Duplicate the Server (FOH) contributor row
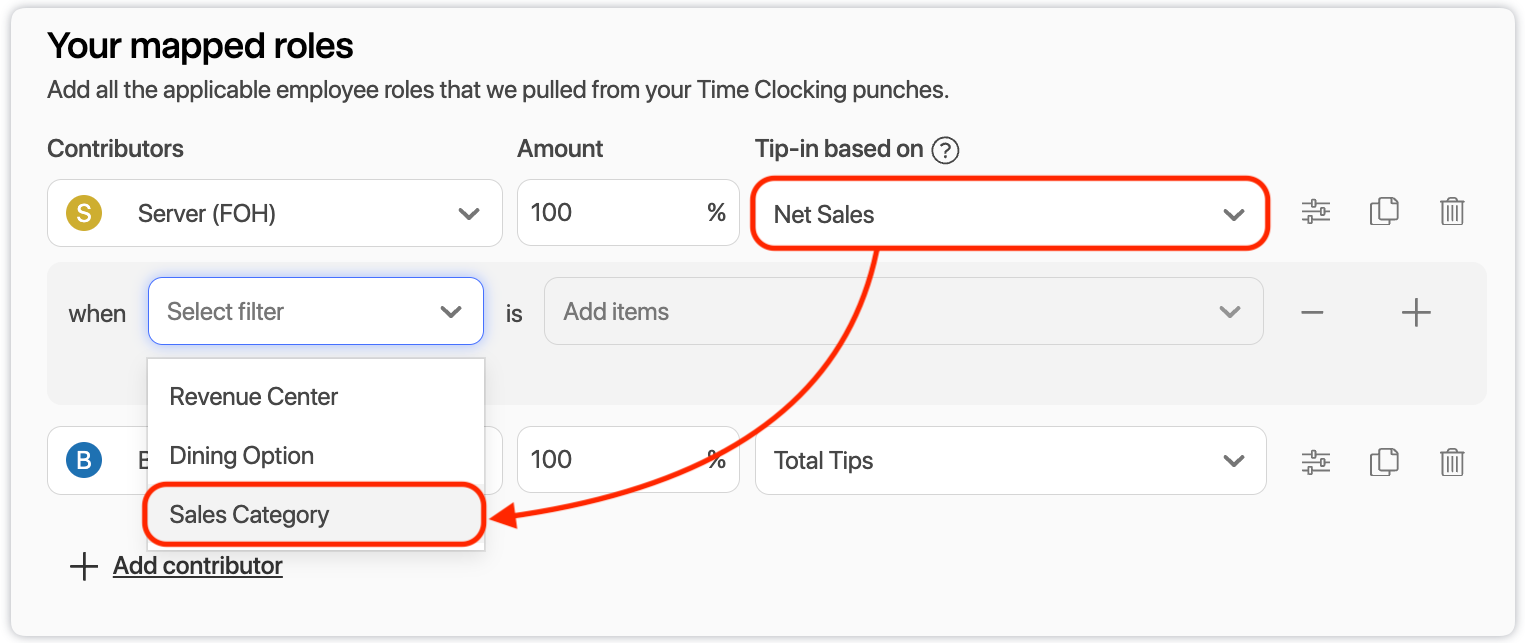 click(1384, 212)
